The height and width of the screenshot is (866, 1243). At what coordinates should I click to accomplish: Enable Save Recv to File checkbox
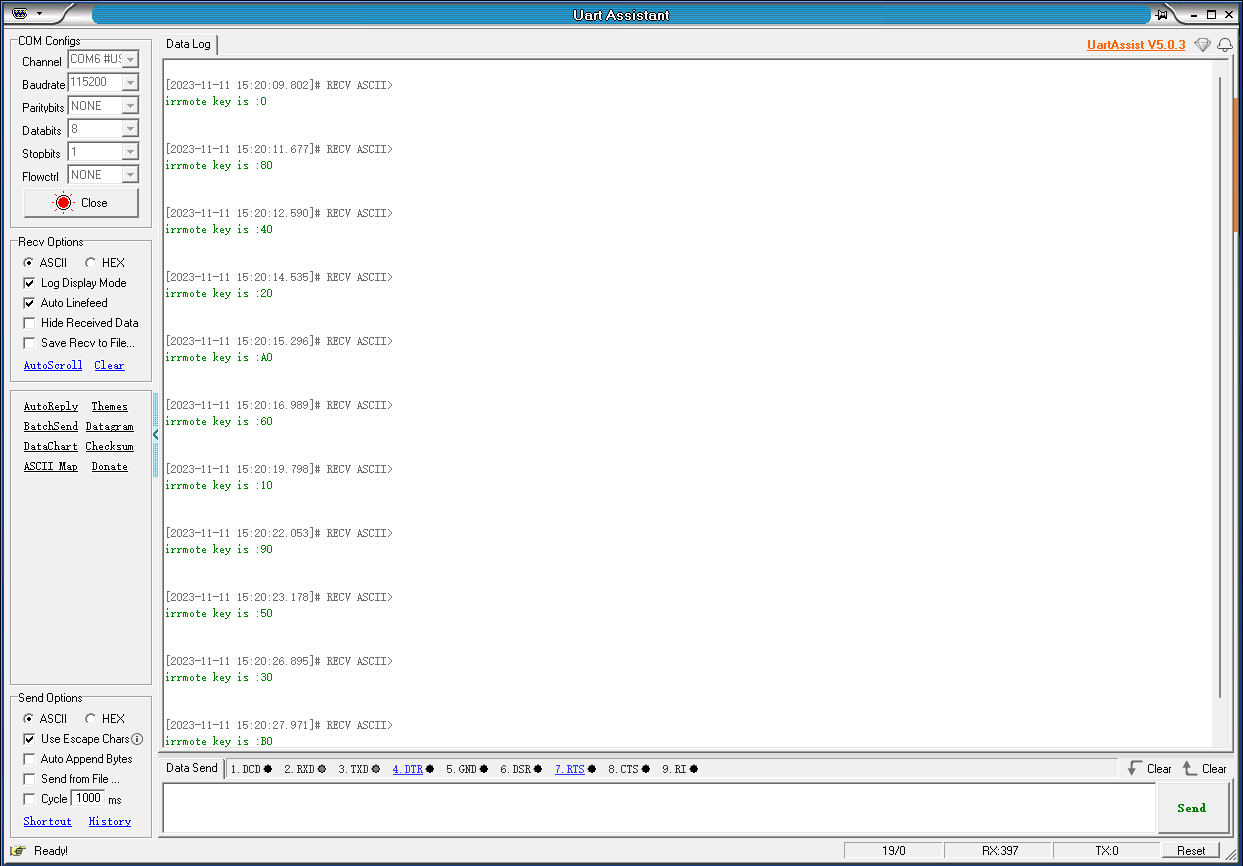[x=29, y=343]
